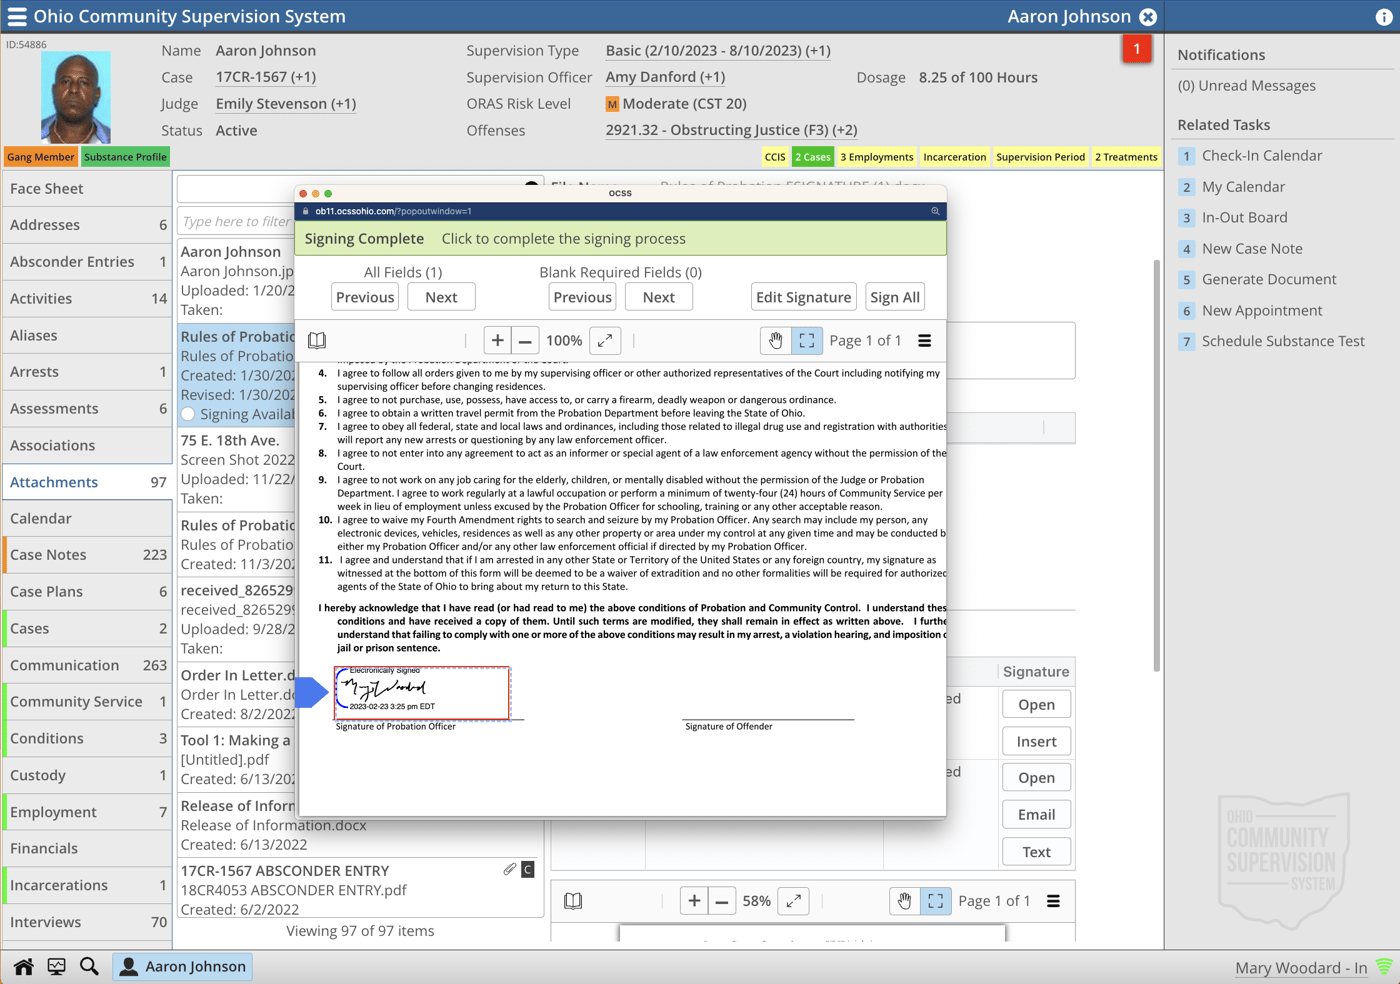1400x984 pixels.
Task: Open the 2 Treatments badge
Action: coord(1126,157)
